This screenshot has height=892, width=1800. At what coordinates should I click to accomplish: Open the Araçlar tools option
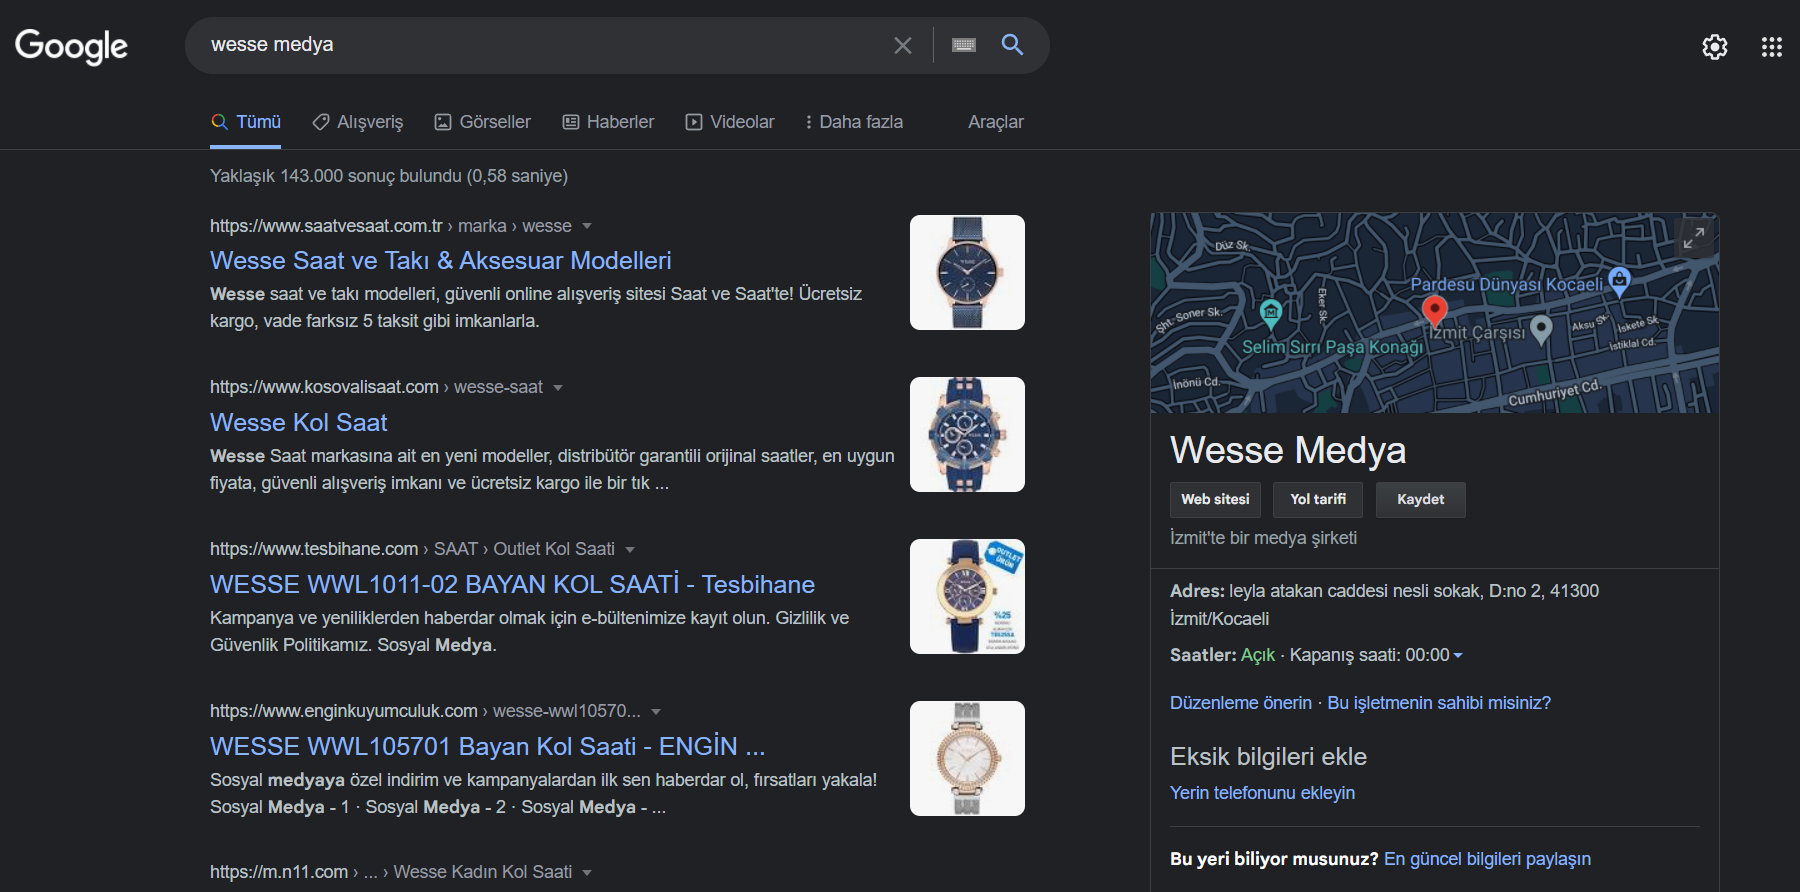tap(995, 122)
